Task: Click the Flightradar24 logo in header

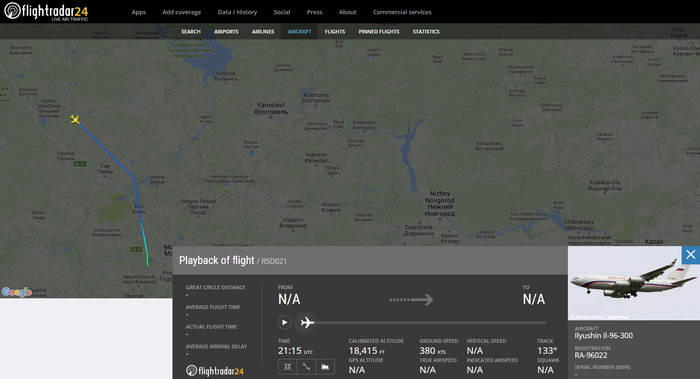Action: click(46, 11)
